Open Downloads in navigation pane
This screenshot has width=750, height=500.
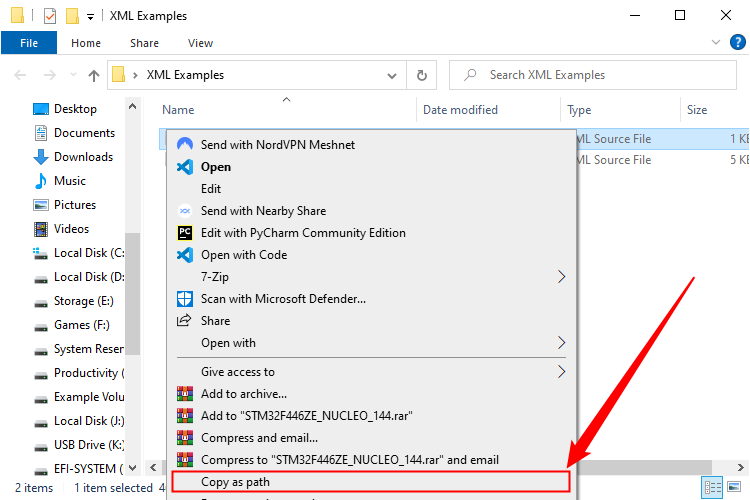point(82,157)
